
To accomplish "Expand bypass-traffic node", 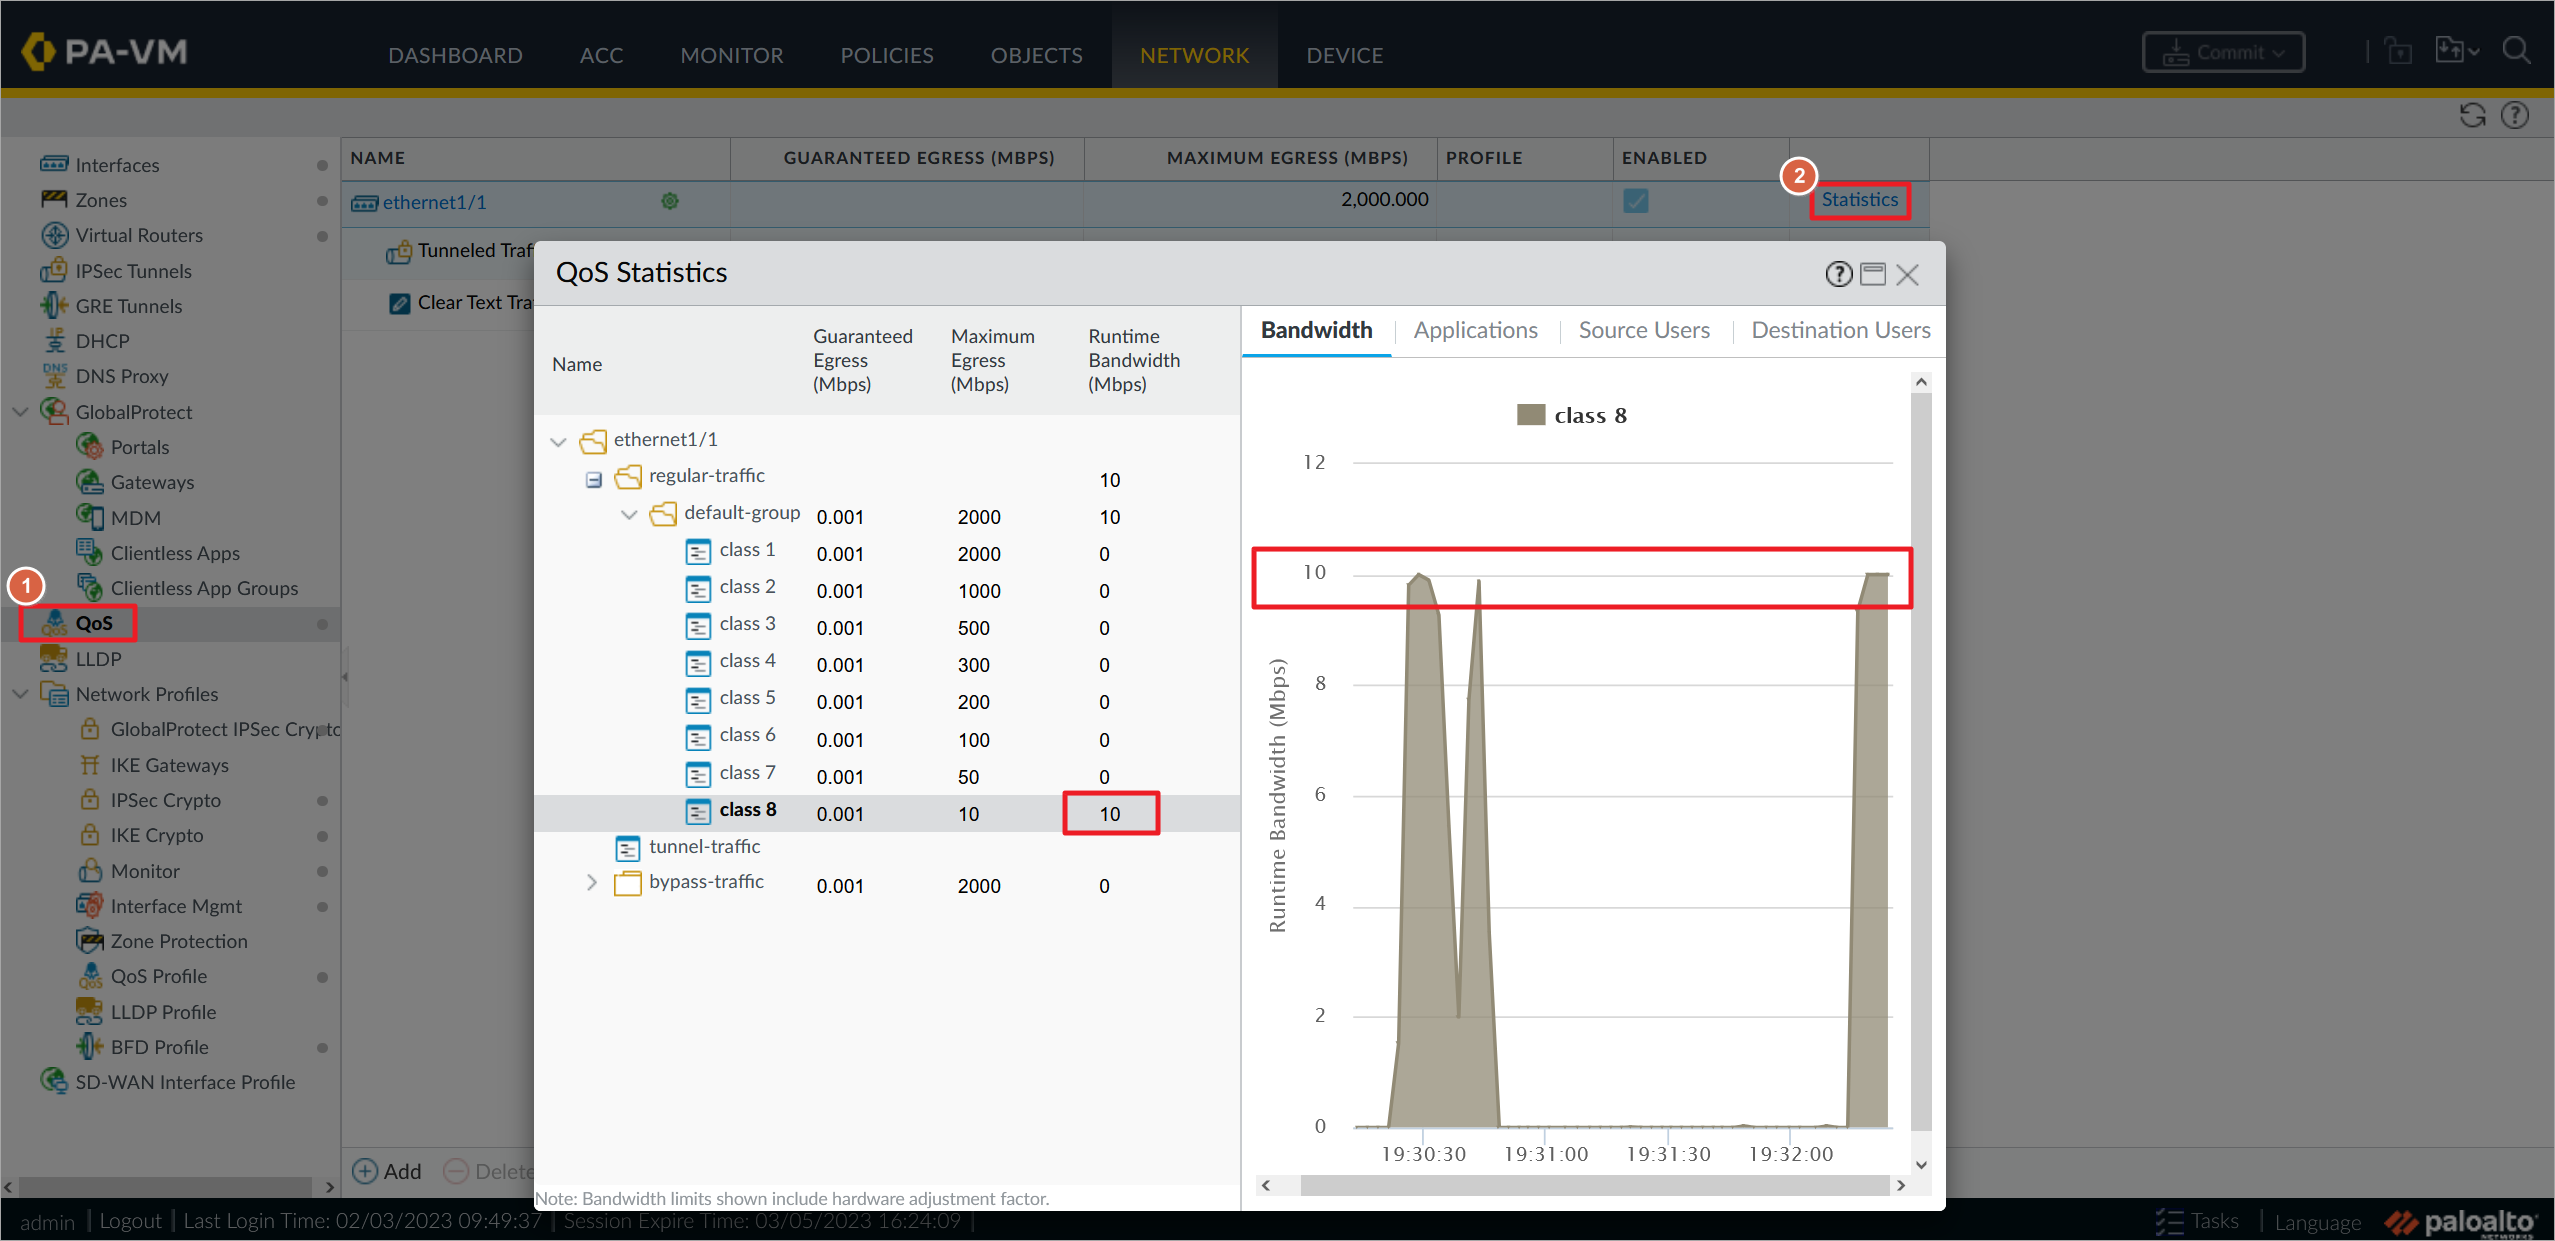I will click(592, 883).
